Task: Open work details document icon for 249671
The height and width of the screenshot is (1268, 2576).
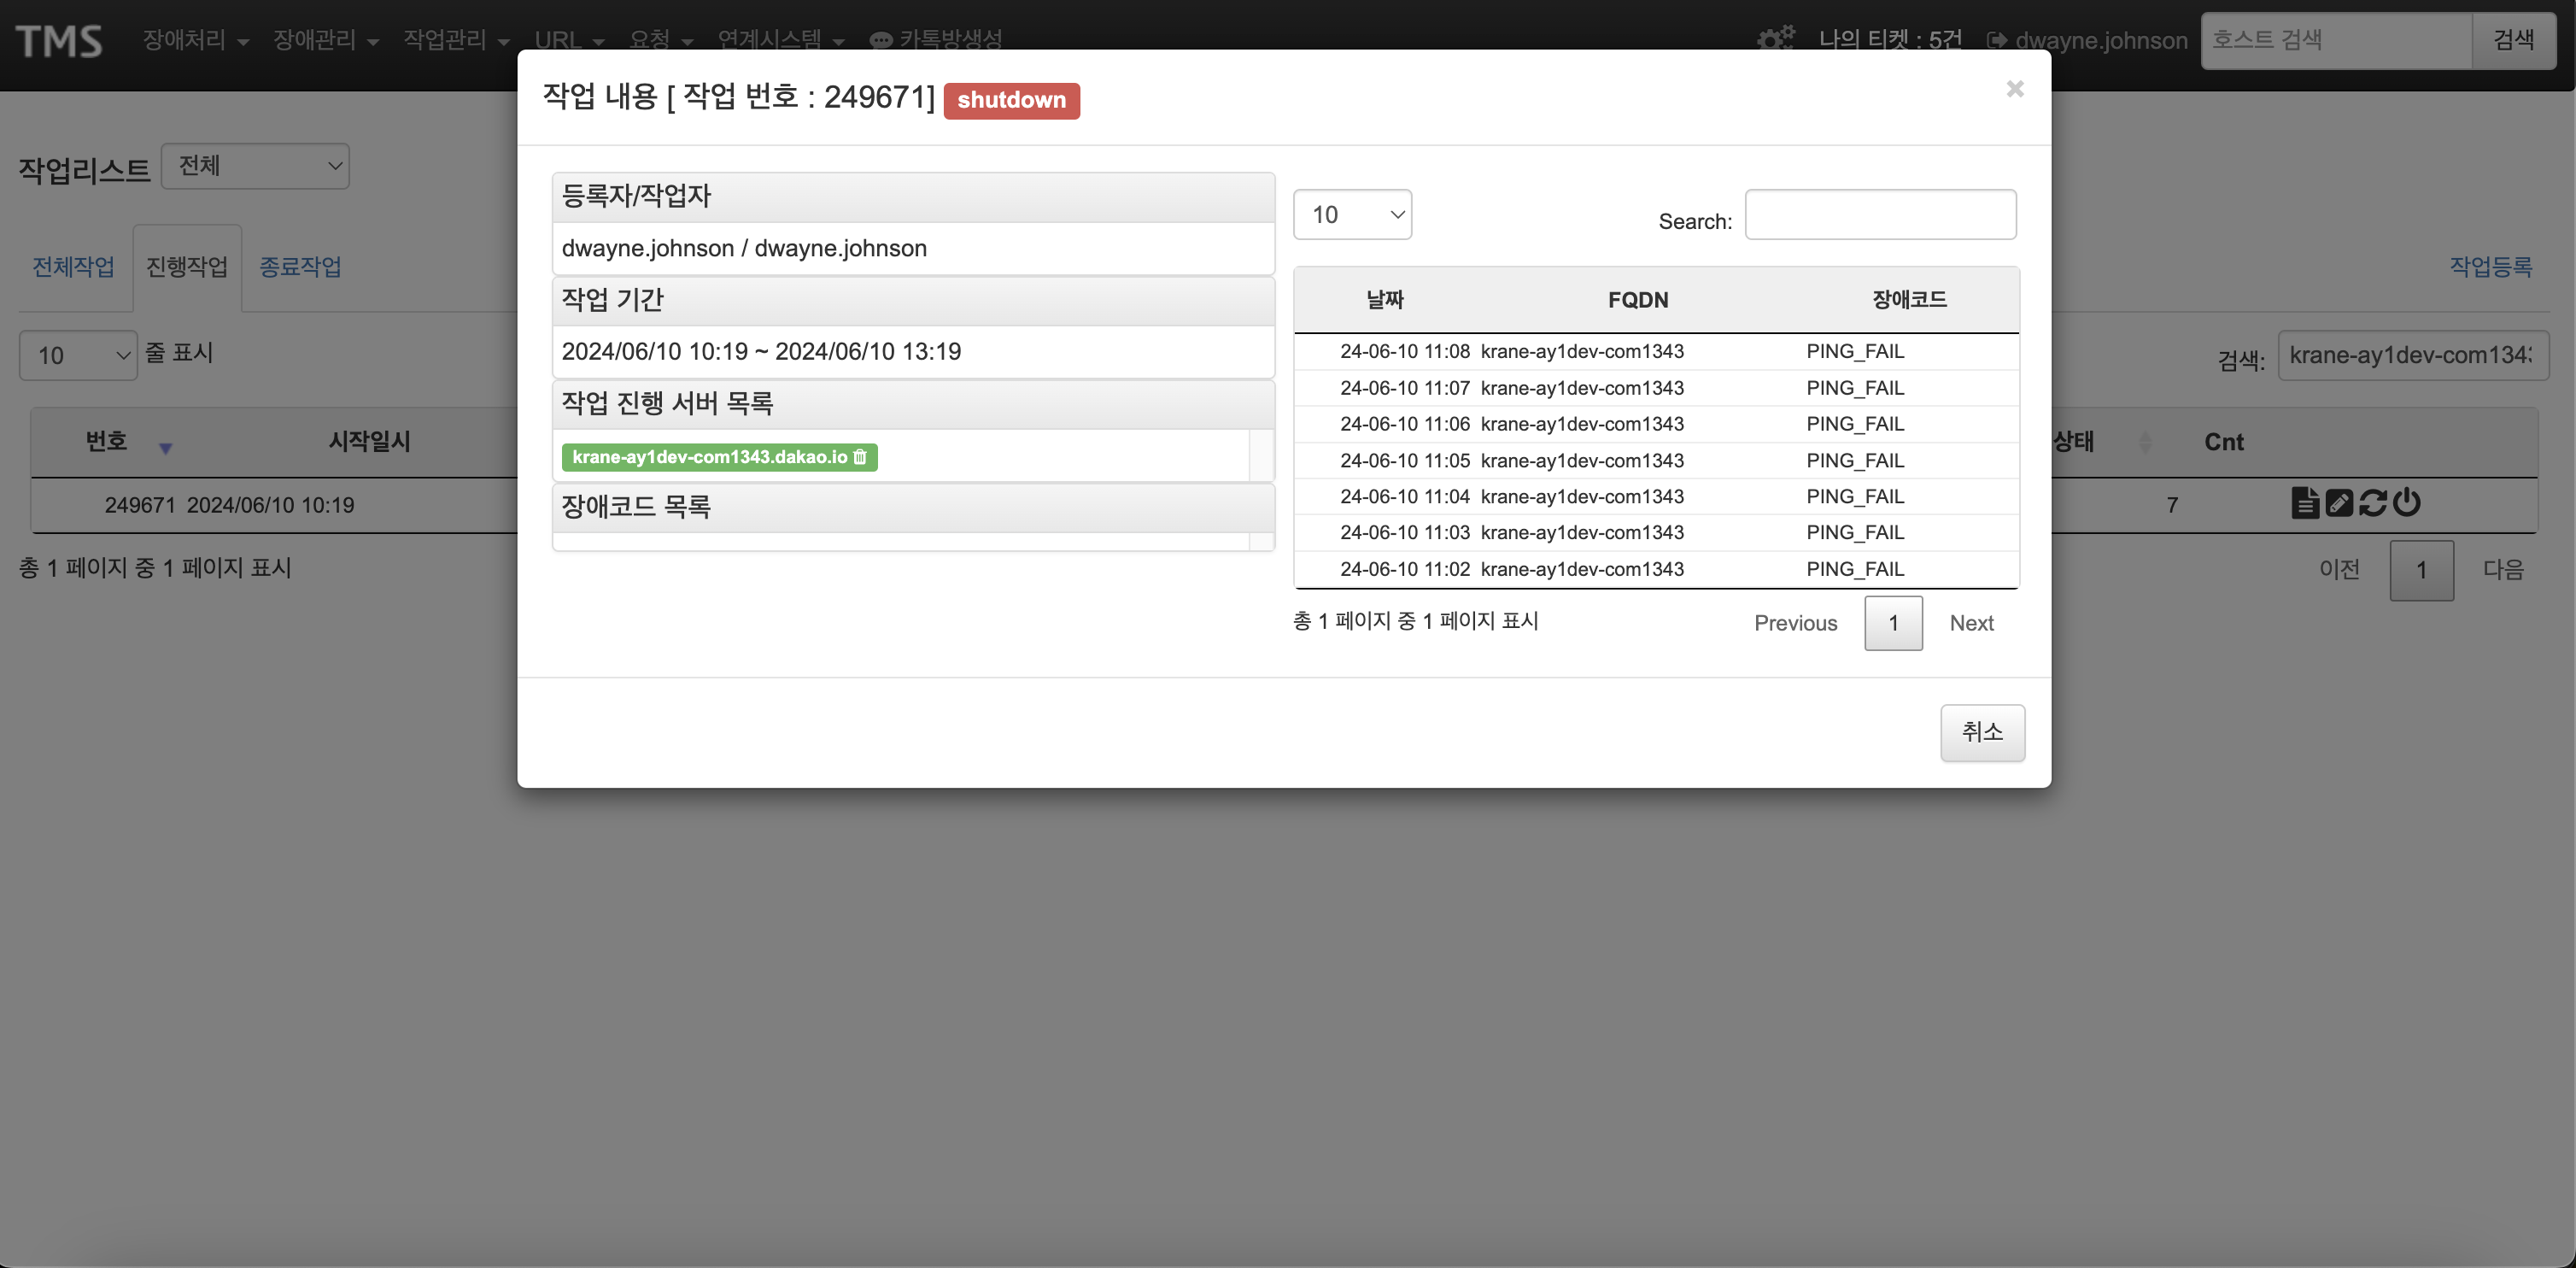Action: click(2304, 502)
